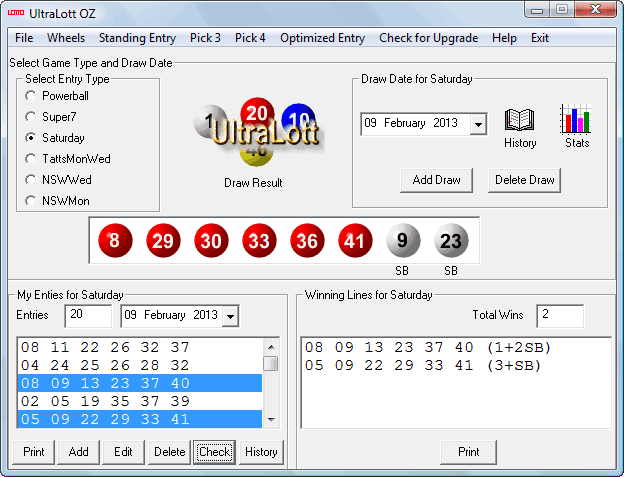Click red ball number 29

tap(163, 240)
